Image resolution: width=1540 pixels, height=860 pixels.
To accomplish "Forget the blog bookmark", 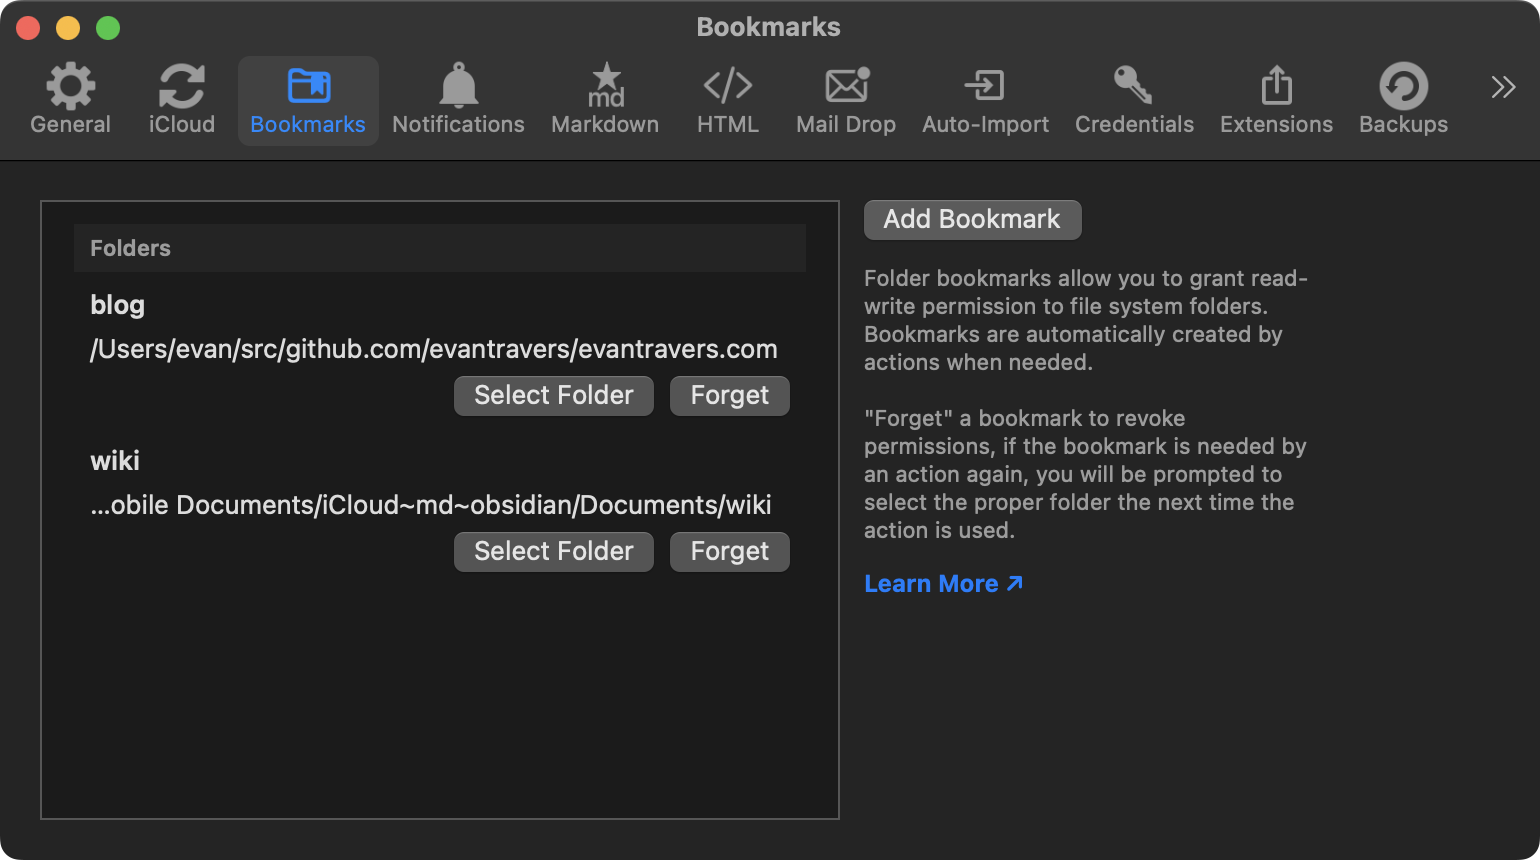I will tap(730, 396).
